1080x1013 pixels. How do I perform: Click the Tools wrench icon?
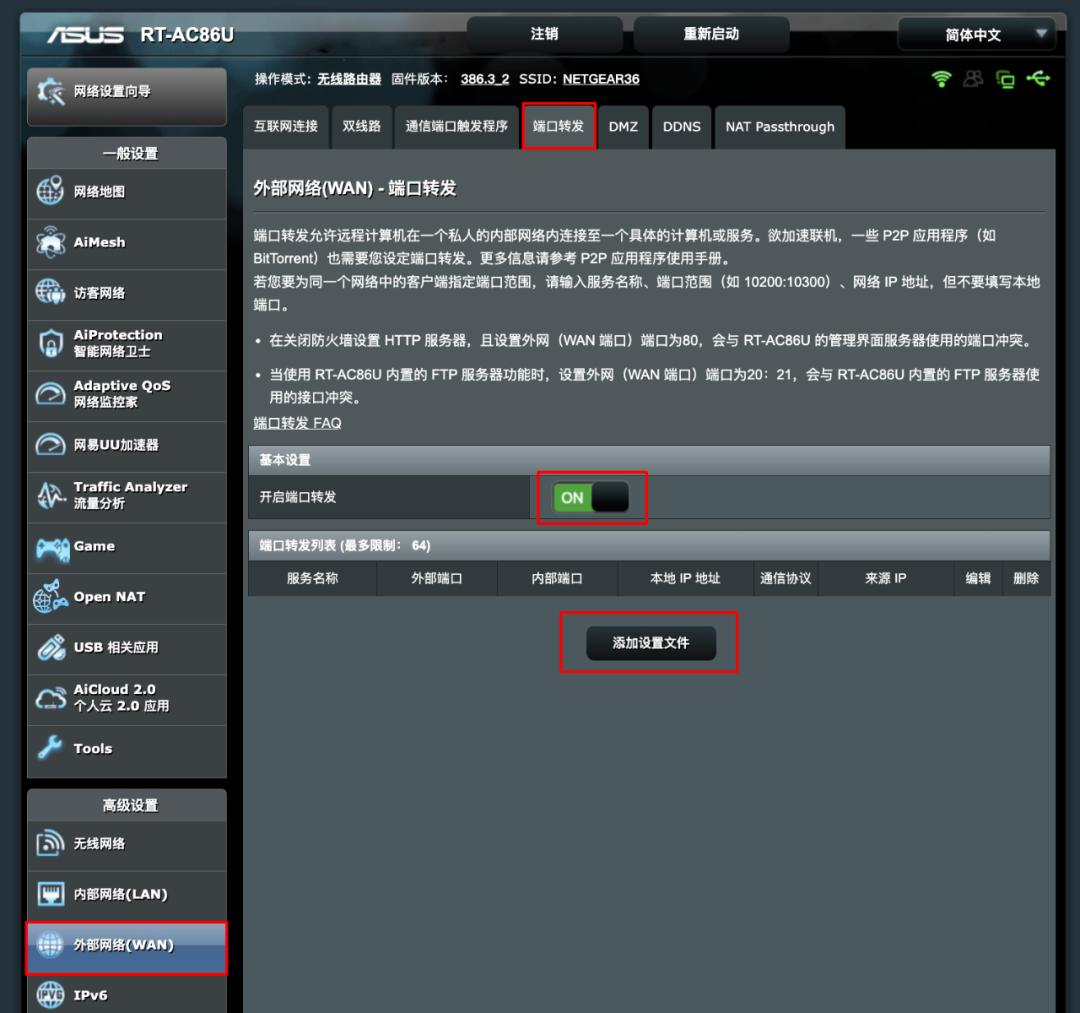tap(50, 748)
